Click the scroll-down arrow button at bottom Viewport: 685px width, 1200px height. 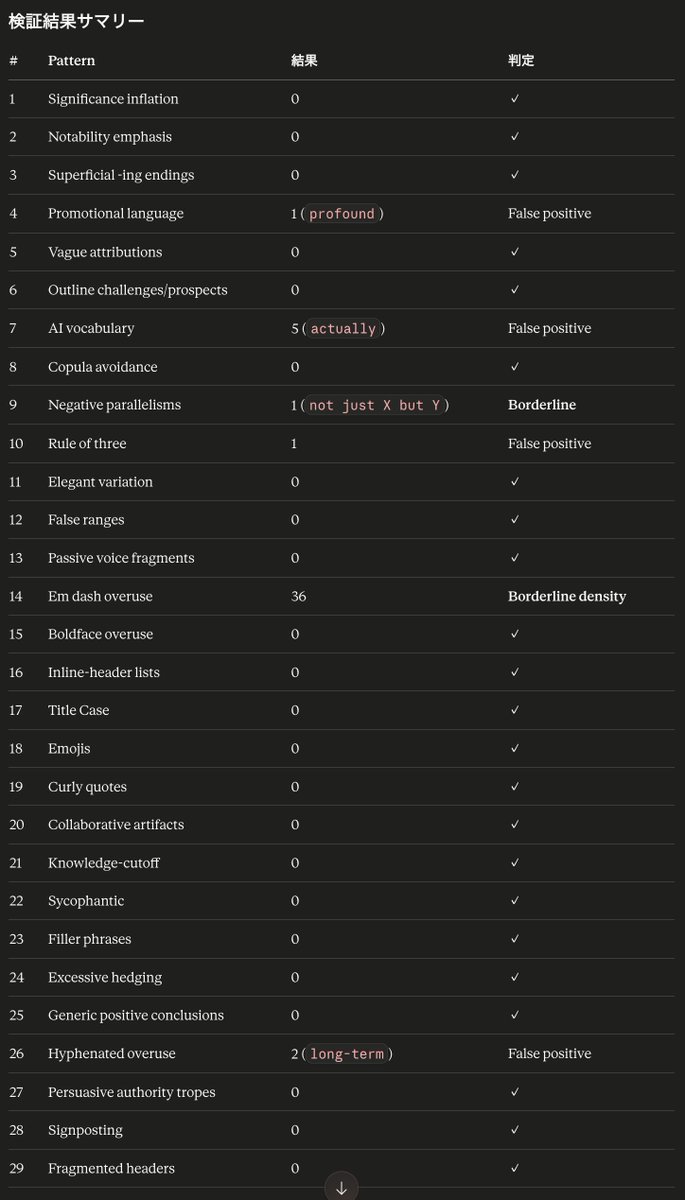341,1187
